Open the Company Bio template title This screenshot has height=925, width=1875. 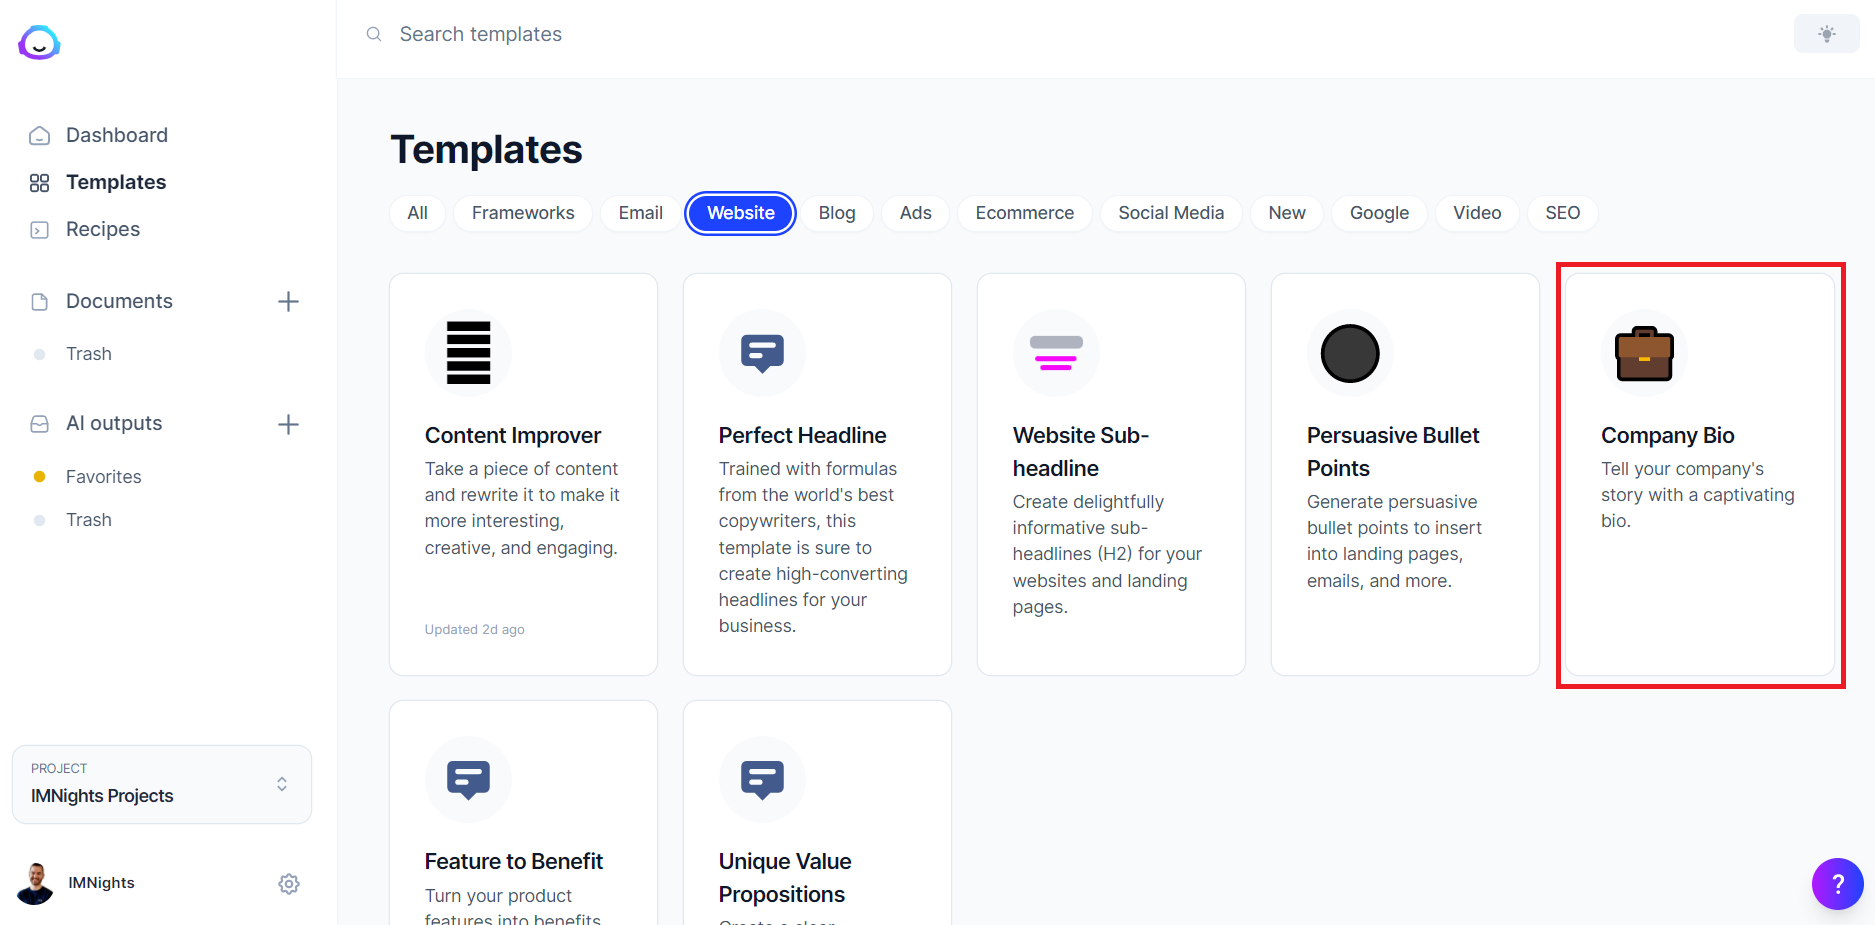click(x=1668, y=435)
